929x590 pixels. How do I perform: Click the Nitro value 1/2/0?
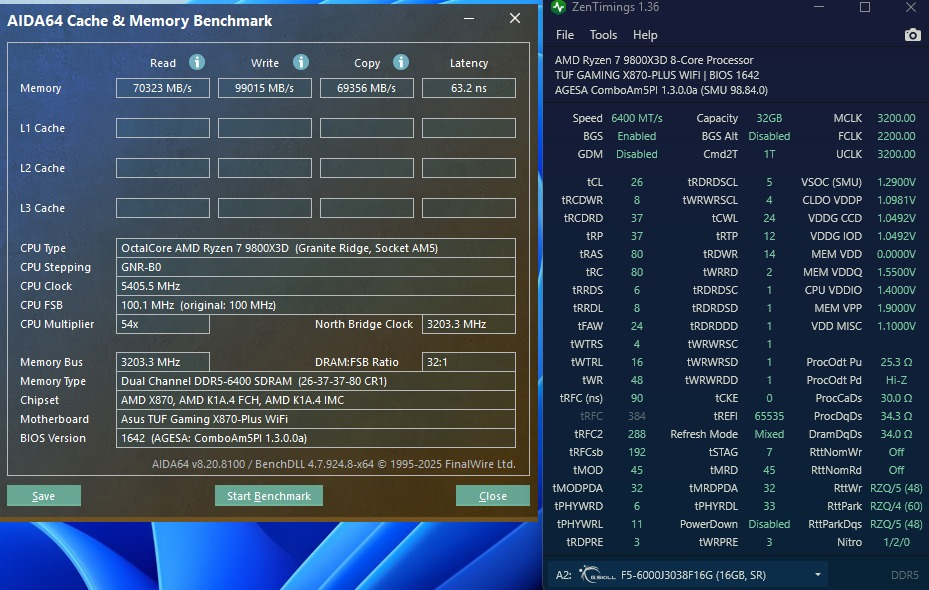tap(896, 542)
